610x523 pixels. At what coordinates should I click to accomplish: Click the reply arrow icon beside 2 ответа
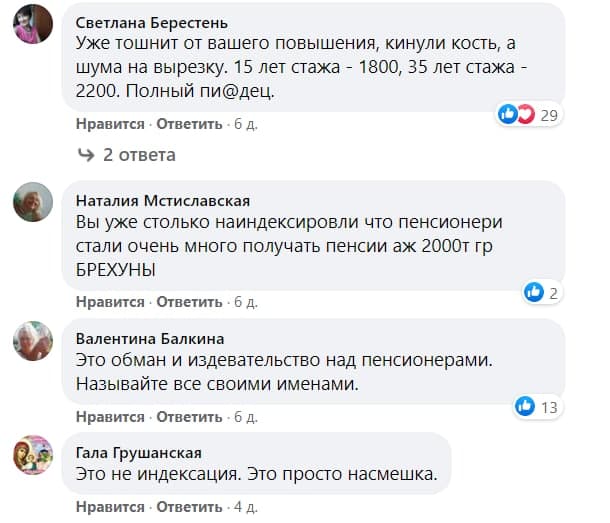(x=86, y=155)
